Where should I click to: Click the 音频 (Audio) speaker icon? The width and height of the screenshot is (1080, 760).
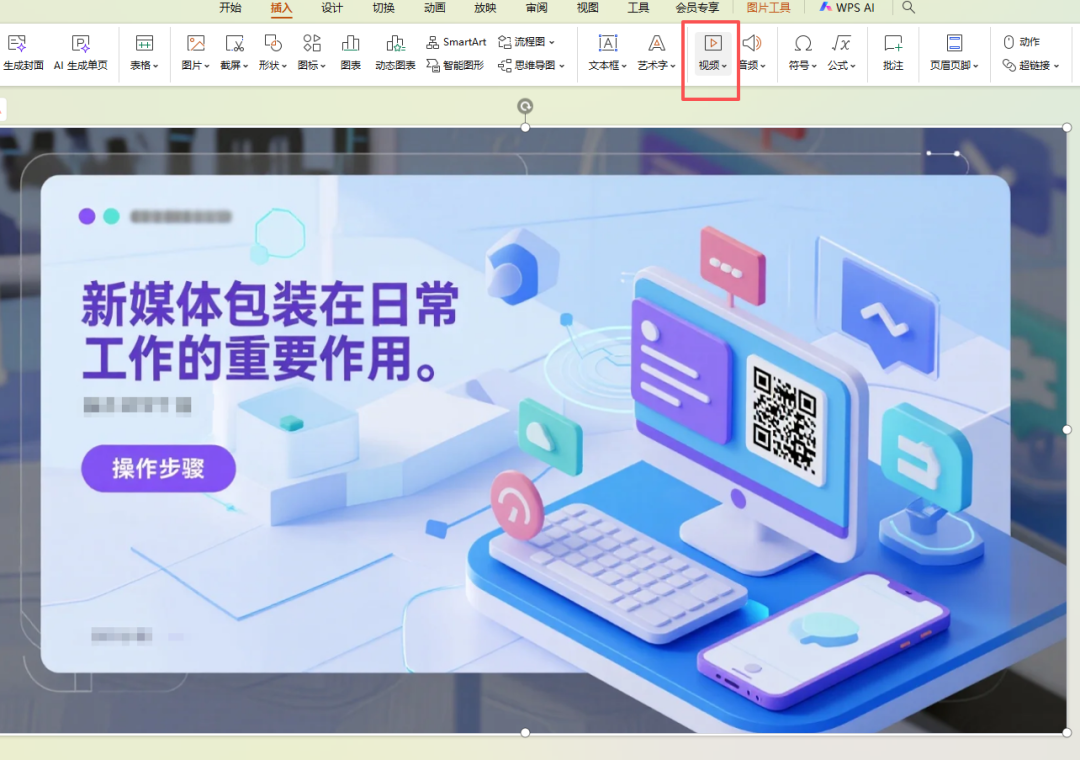pos(751,43)
